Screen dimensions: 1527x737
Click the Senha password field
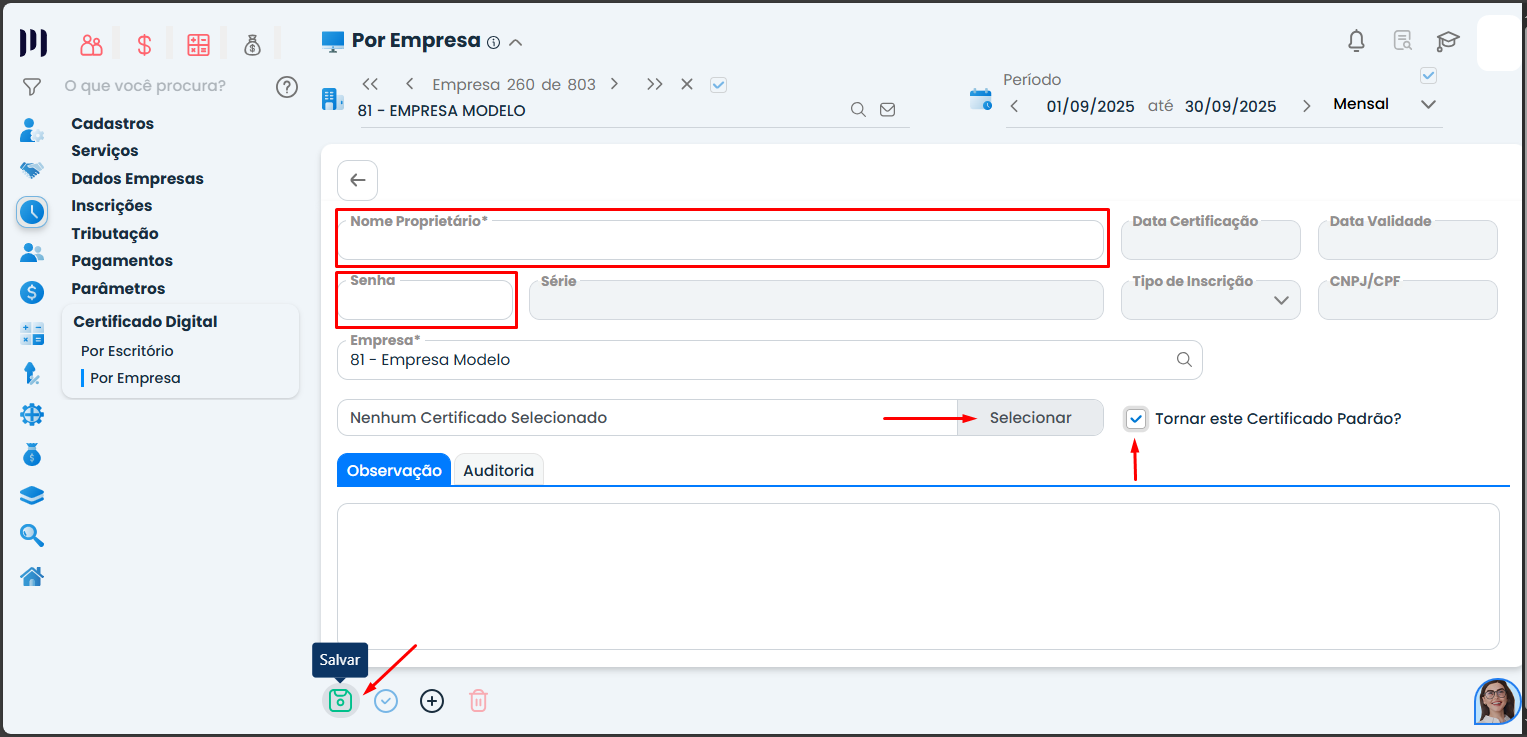tap(425, 300)
